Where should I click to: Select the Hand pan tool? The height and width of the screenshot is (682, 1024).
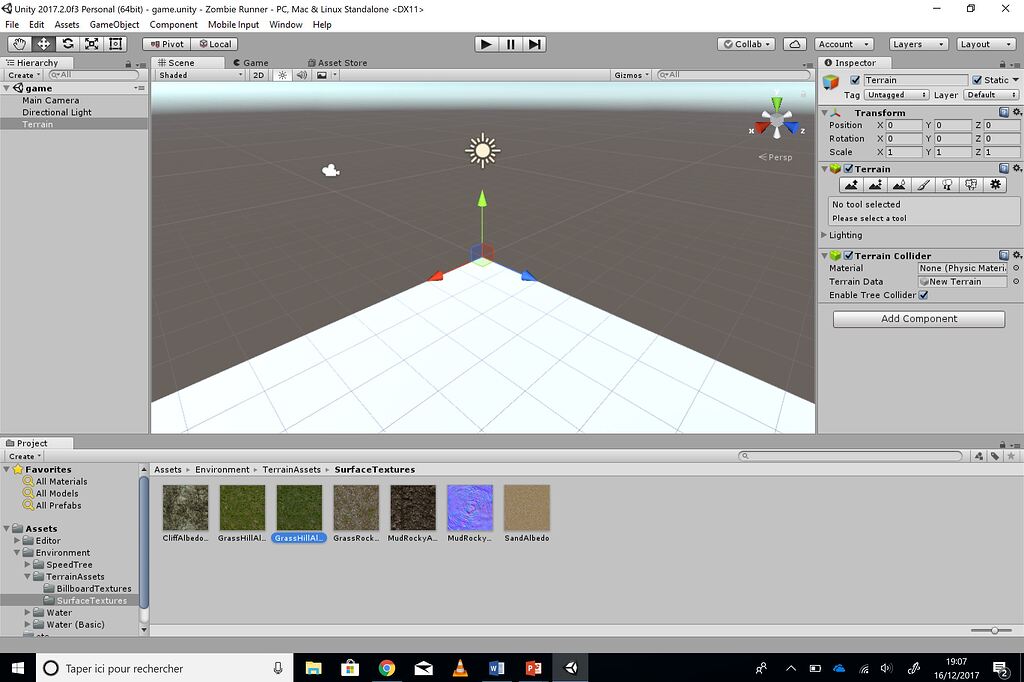point(18,43)
